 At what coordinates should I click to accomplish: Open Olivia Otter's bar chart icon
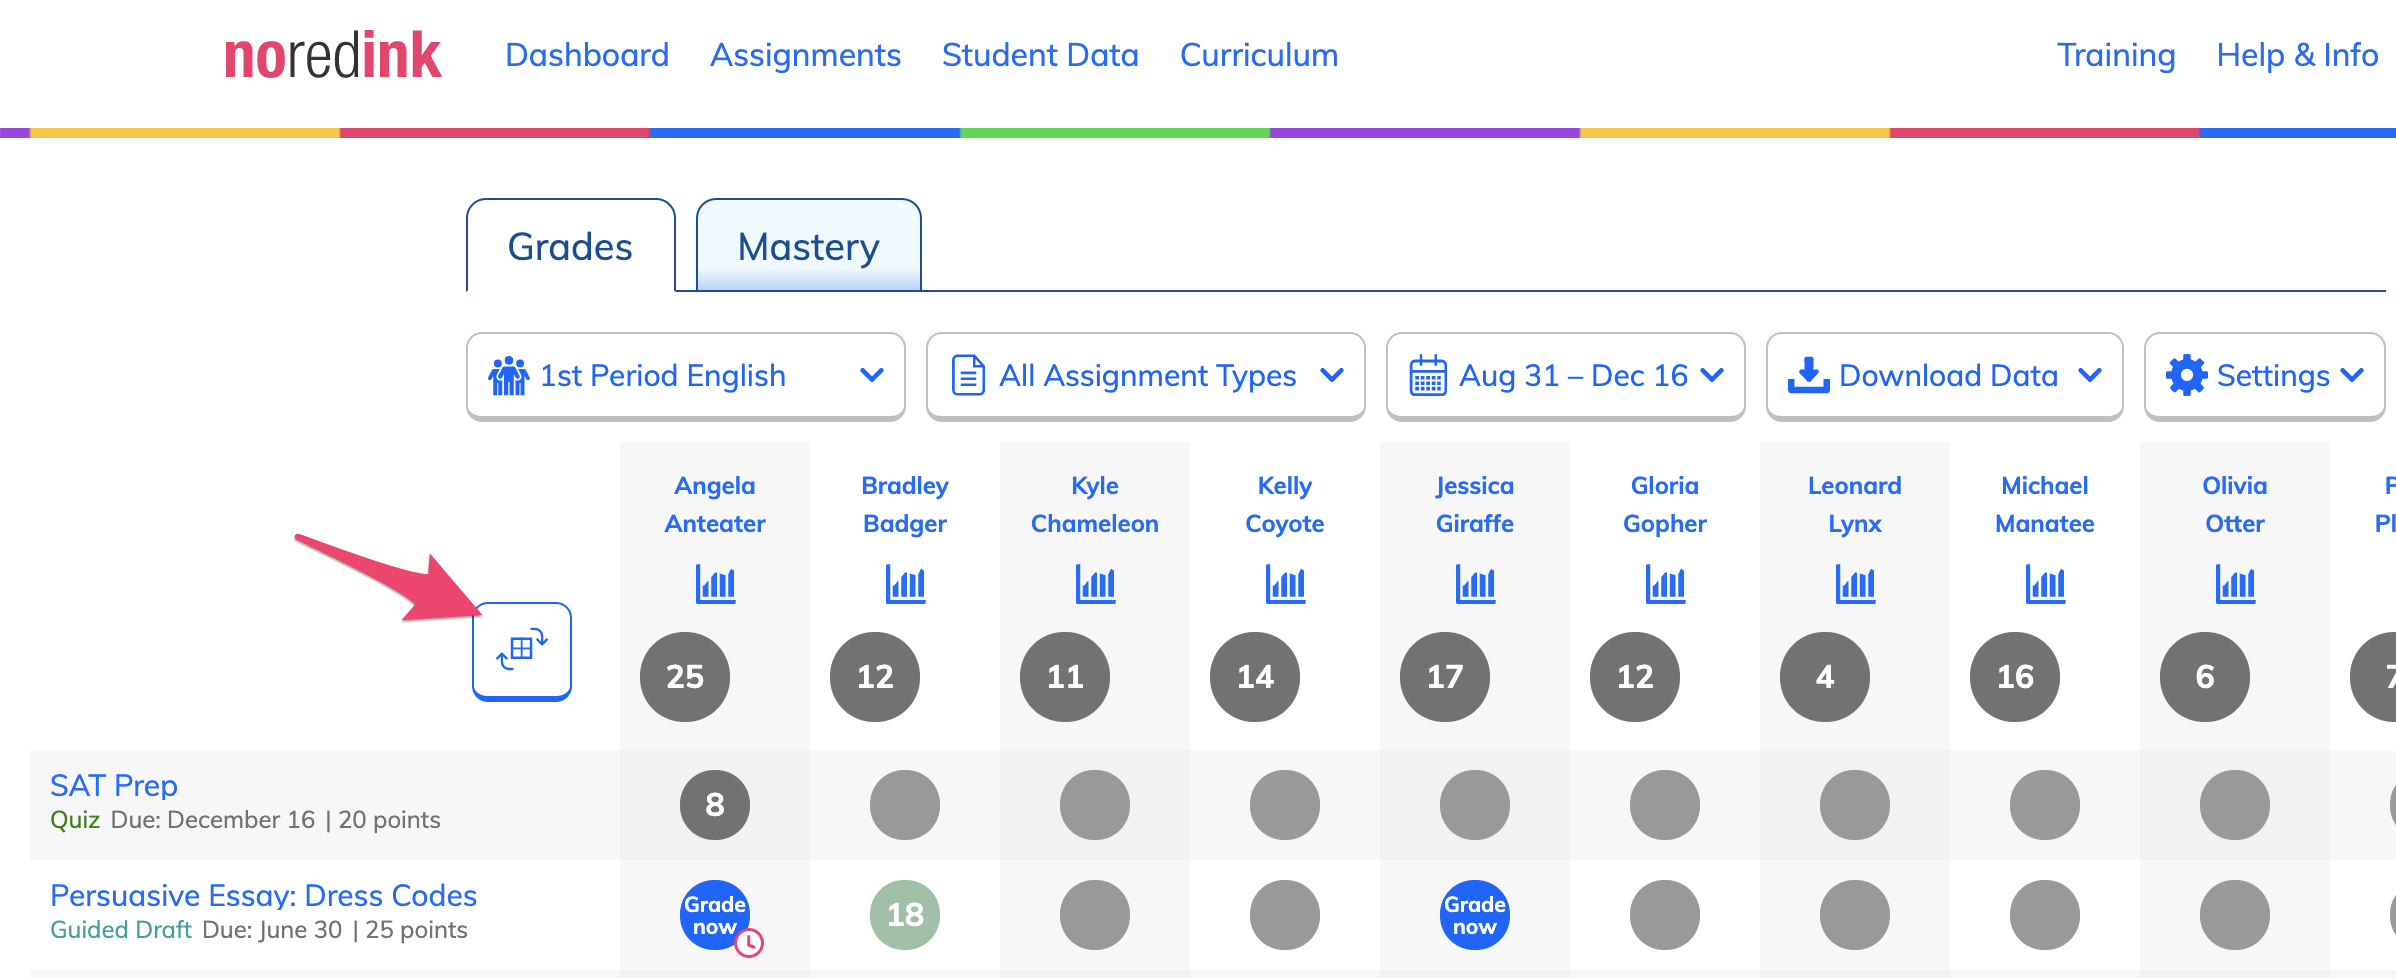(x=2235, y=584)
